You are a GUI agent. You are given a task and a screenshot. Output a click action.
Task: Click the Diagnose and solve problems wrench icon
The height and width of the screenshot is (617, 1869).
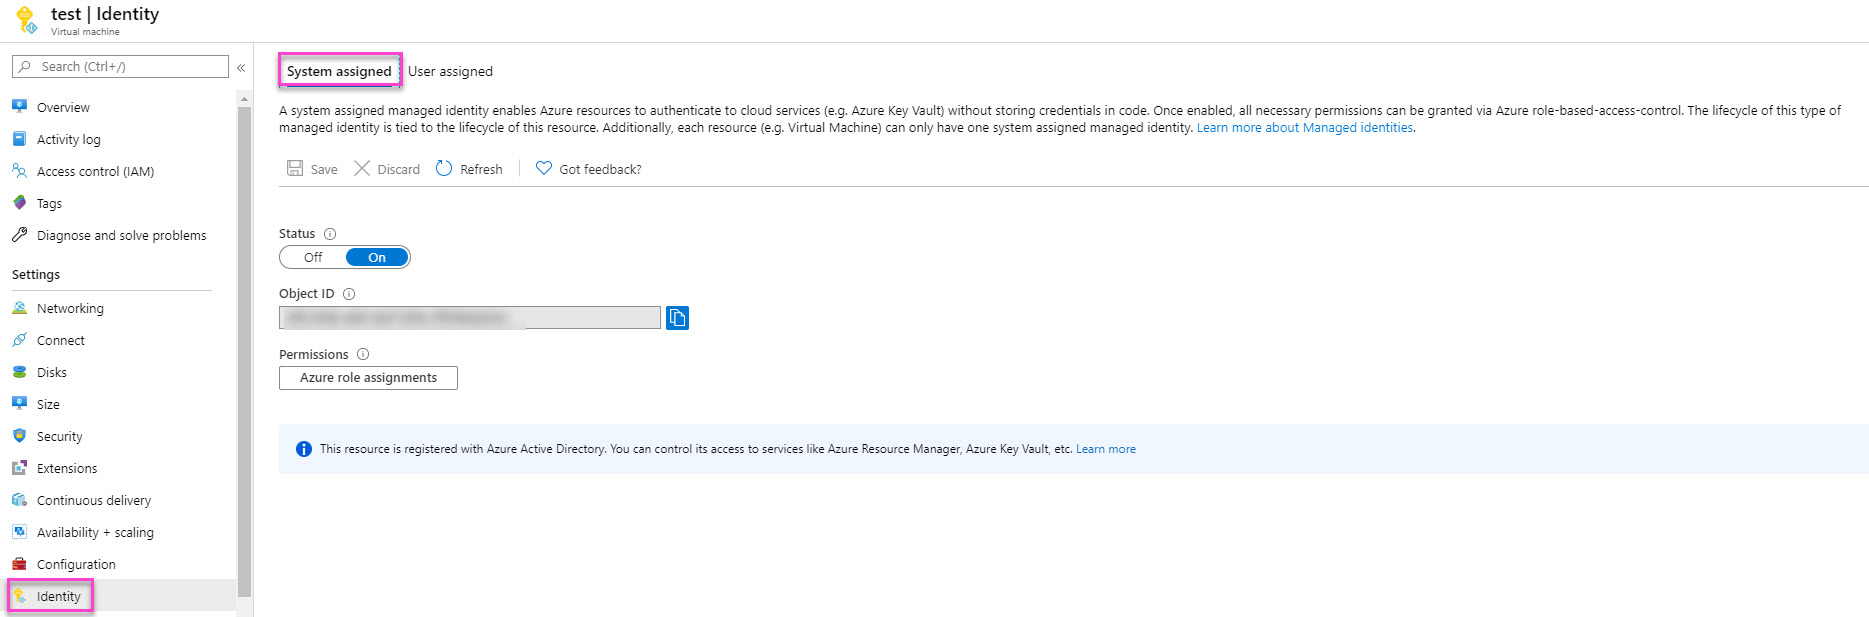19,235
